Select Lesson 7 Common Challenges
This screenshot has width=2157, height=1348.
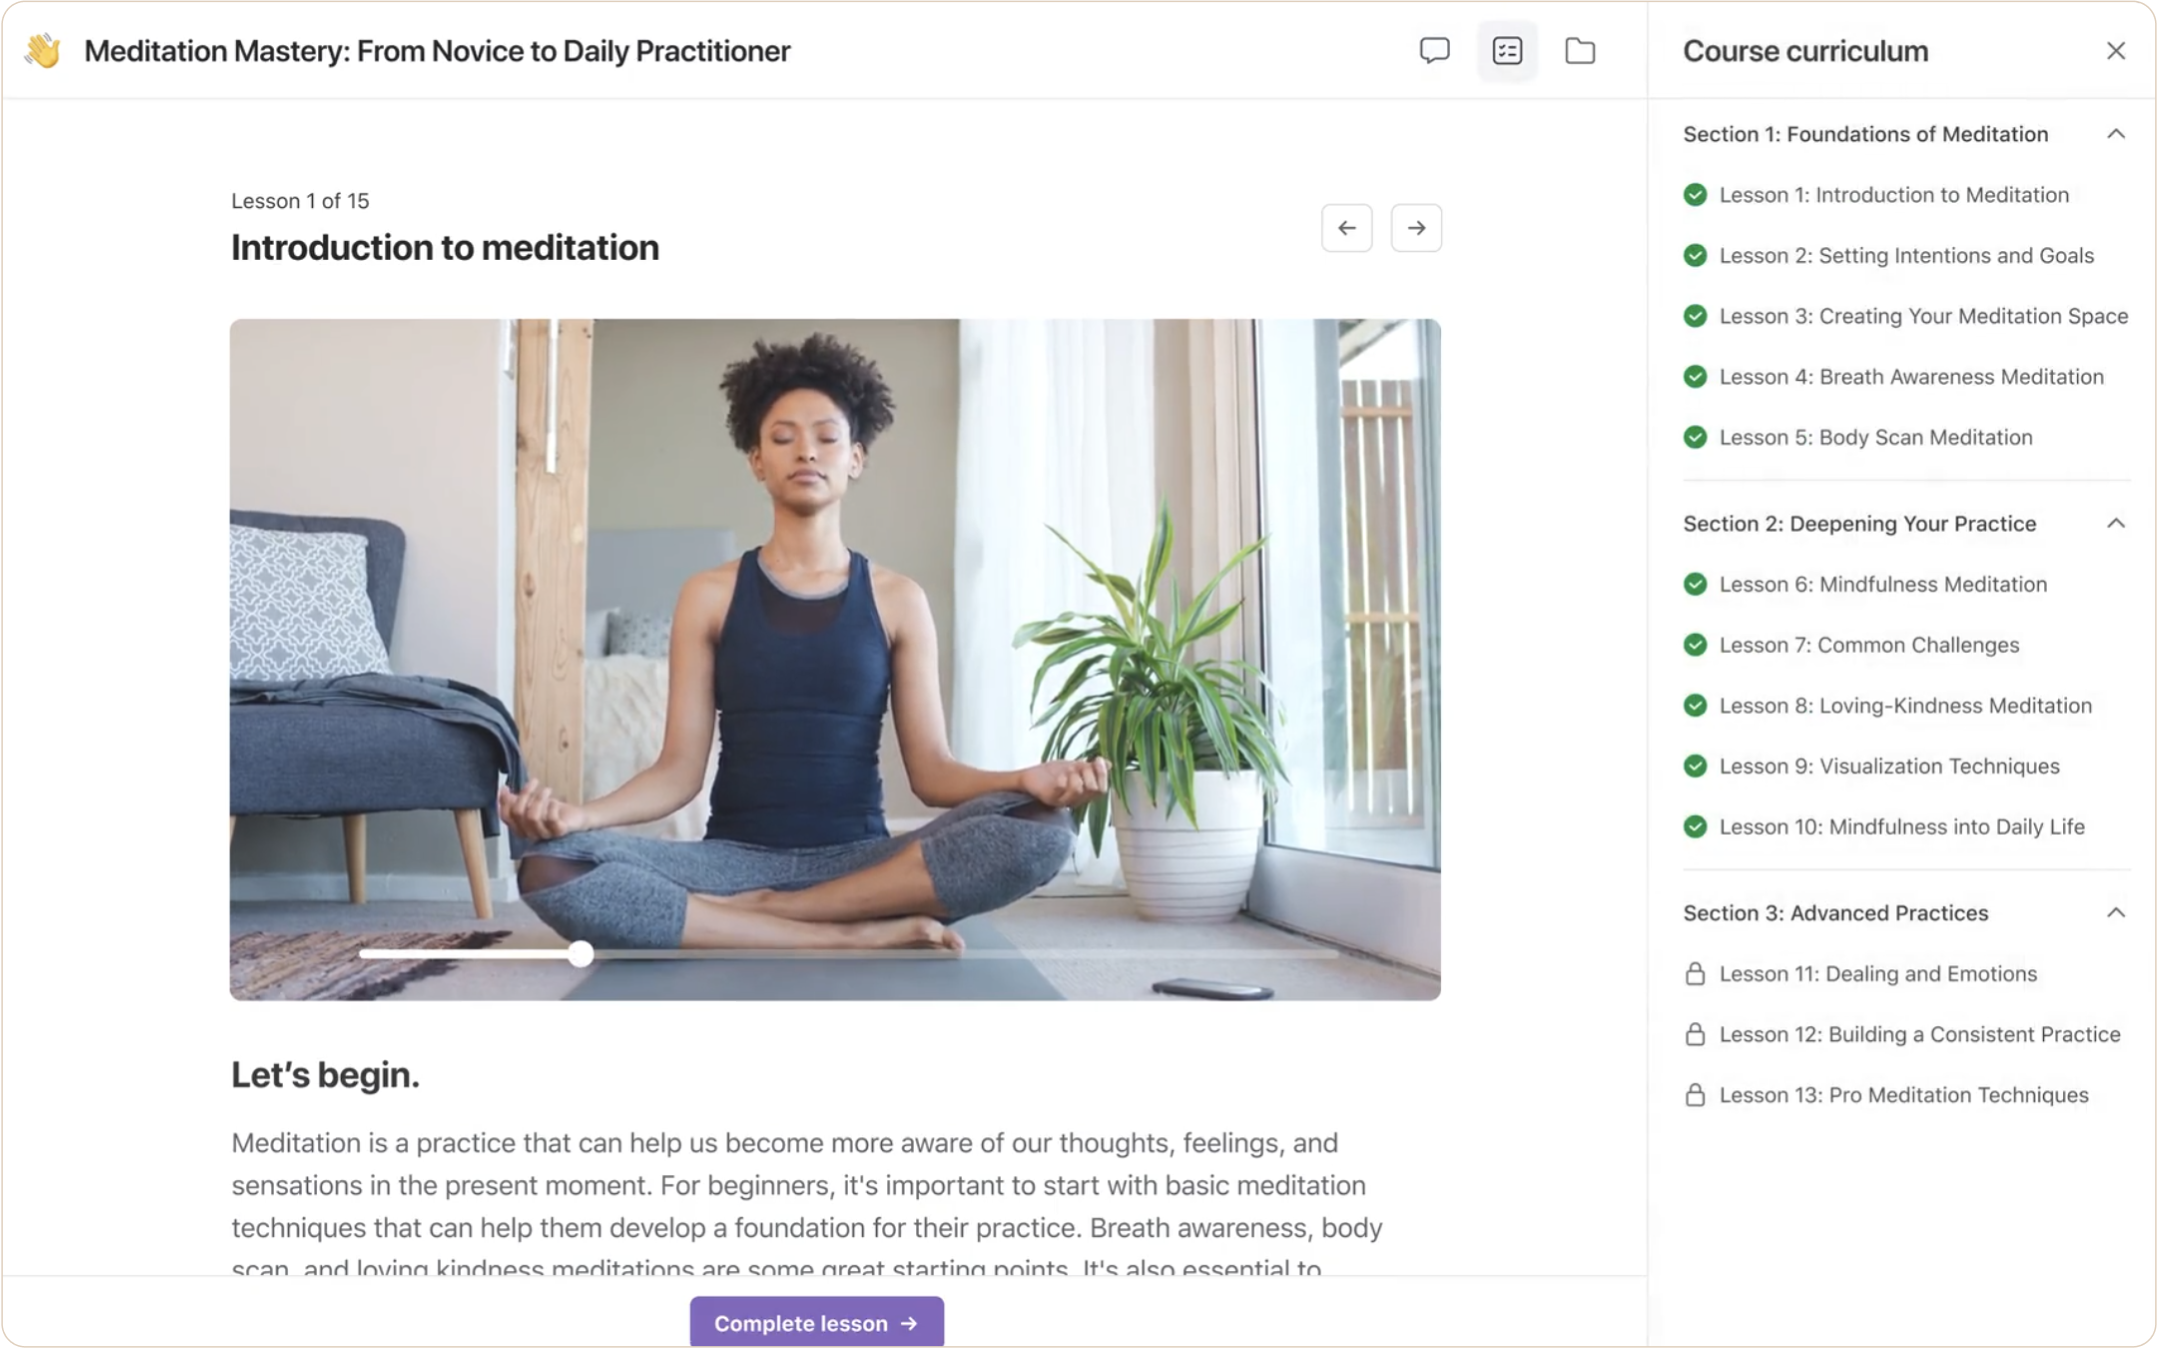pyautogui.click(x=1870, y=644)
